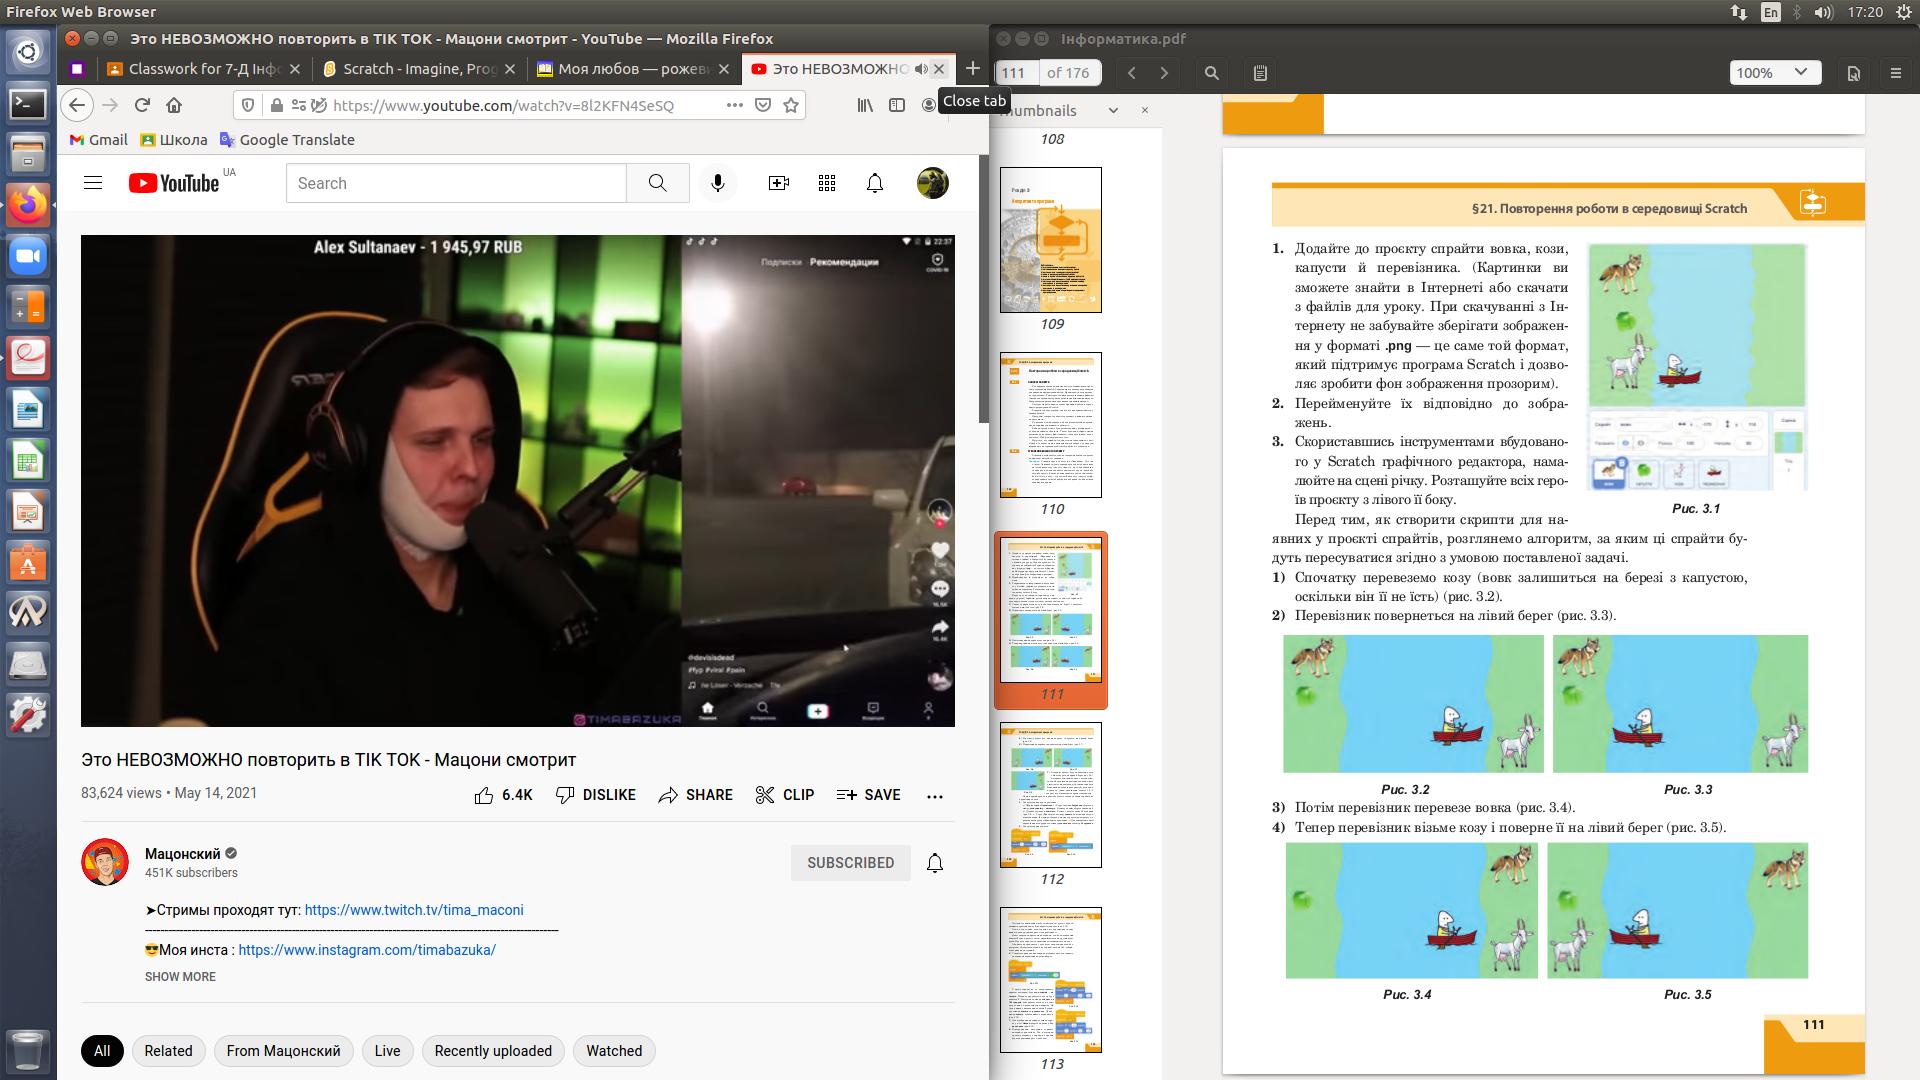
Task: Toggle the PDF viewer sidebar button
Action: [x=1260, y=73]
